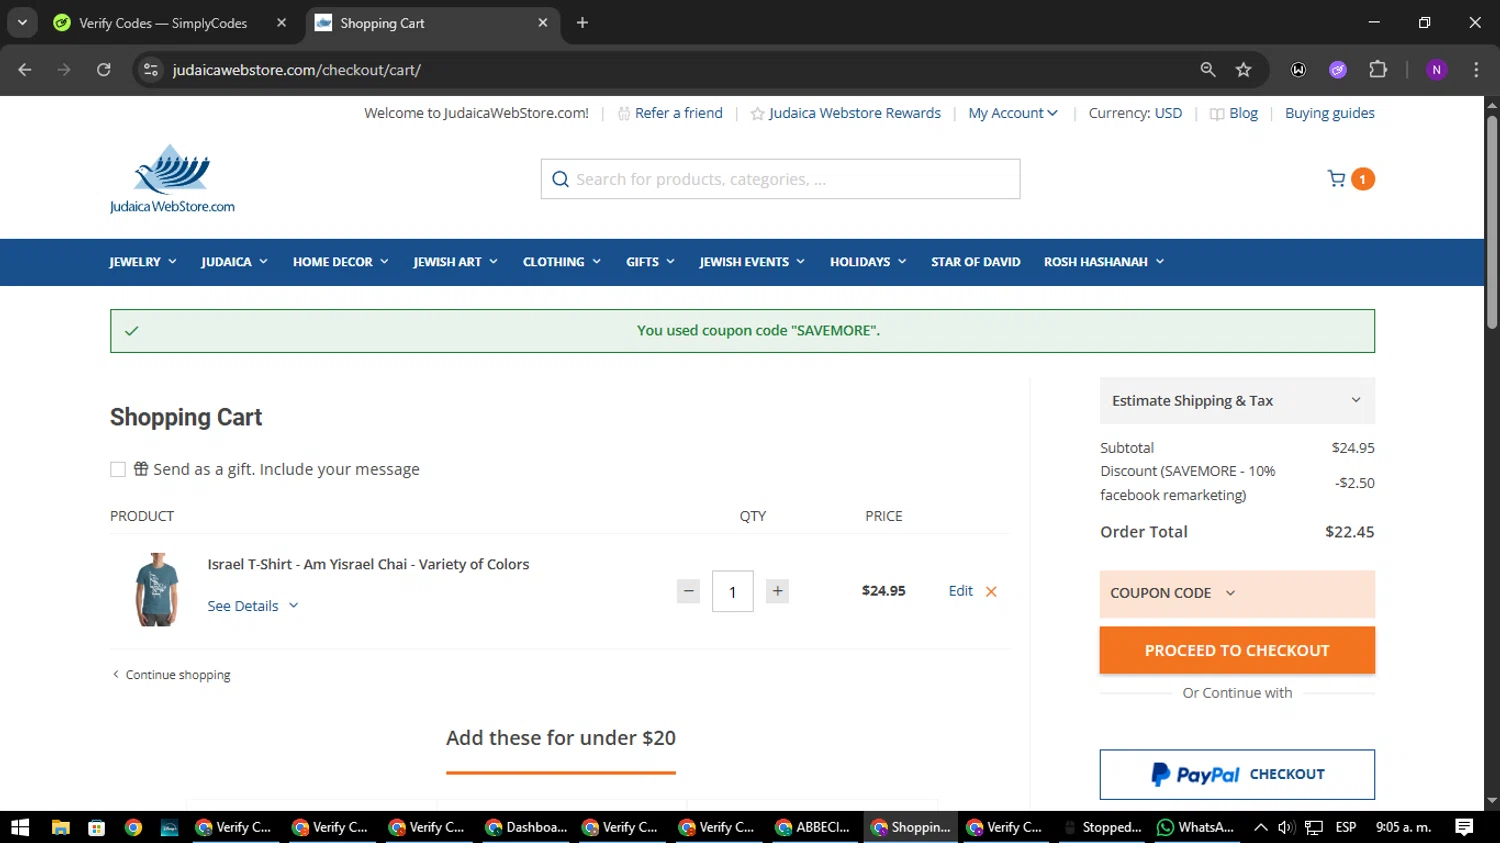Click Continue shopping link
Screen dimensions: 1500x843
click(x=171, y=675)
